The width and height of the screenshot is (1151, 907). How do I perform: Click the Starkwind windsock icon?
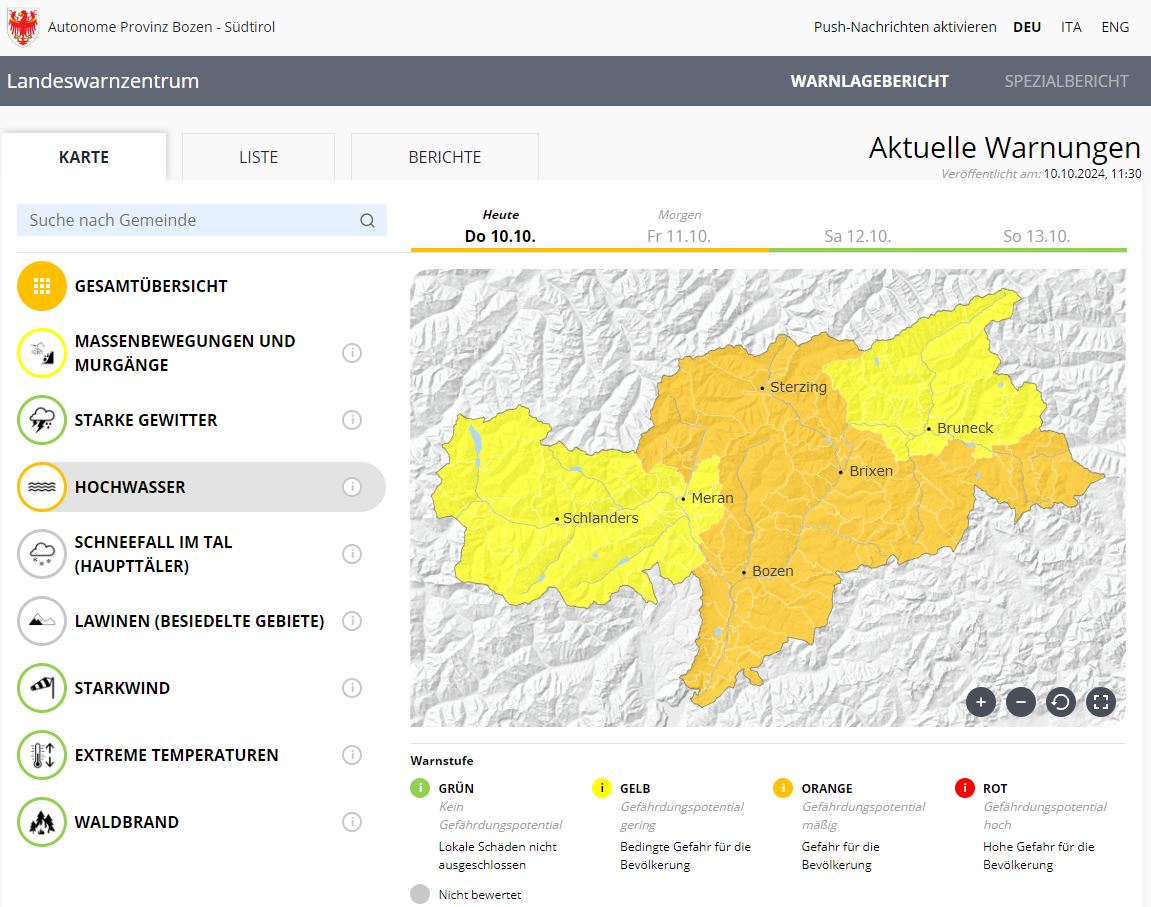[42, 688]
